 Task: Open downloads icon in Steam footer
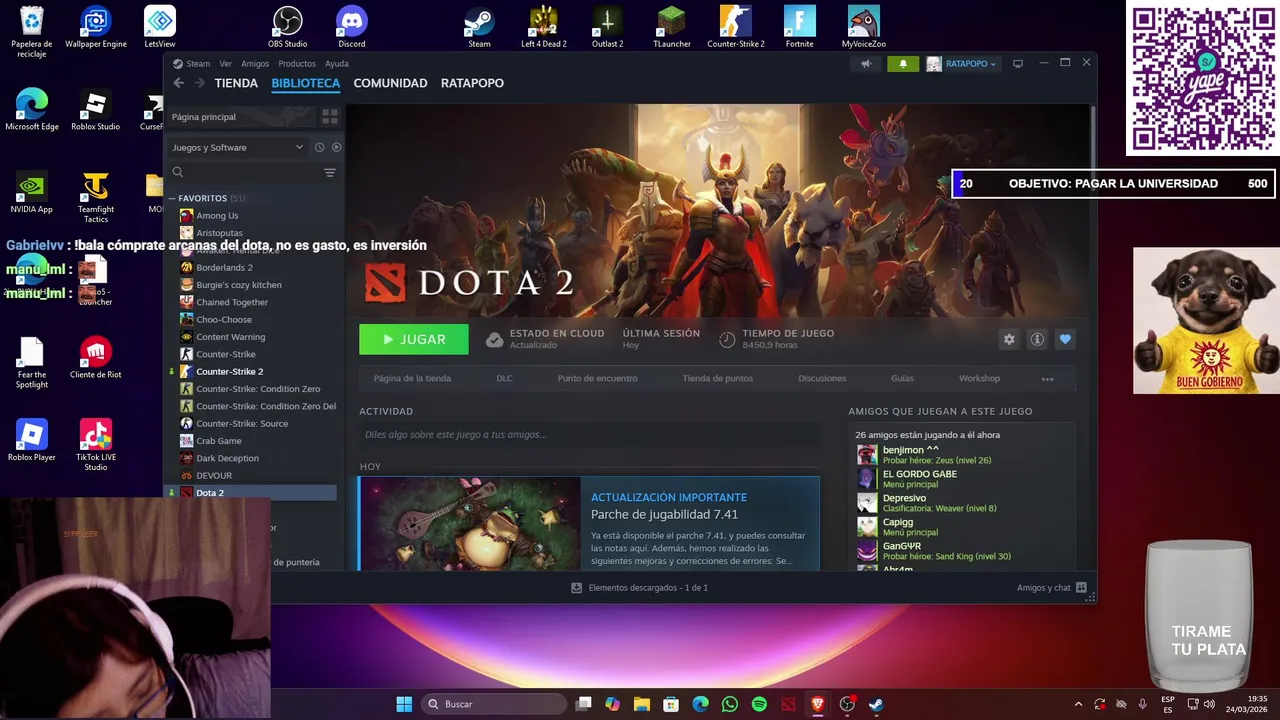[x=576, y=588]
